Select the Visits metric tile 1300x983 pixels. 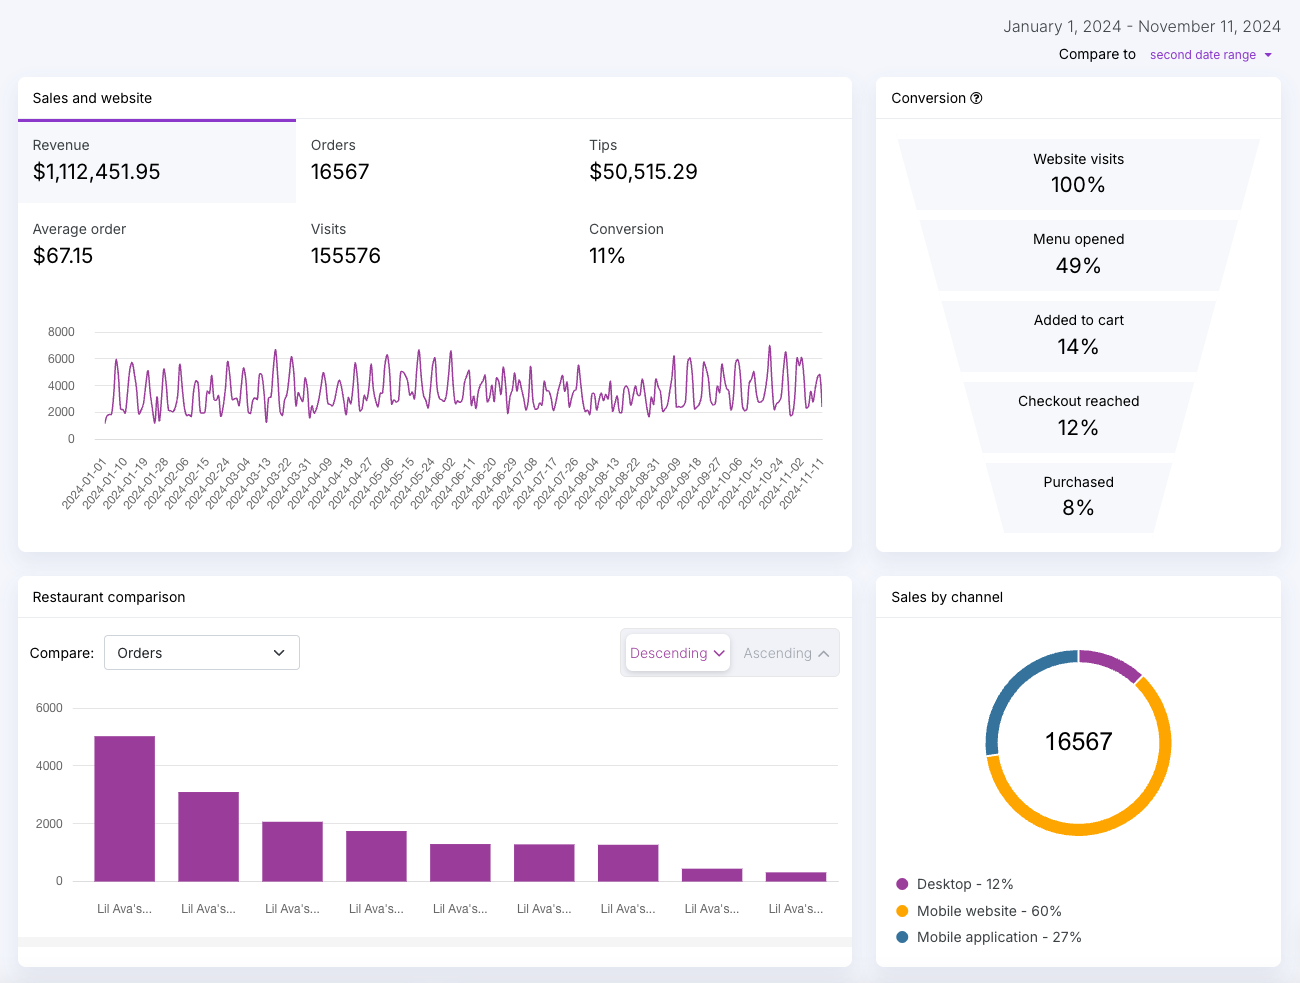[x=435, y=245]
